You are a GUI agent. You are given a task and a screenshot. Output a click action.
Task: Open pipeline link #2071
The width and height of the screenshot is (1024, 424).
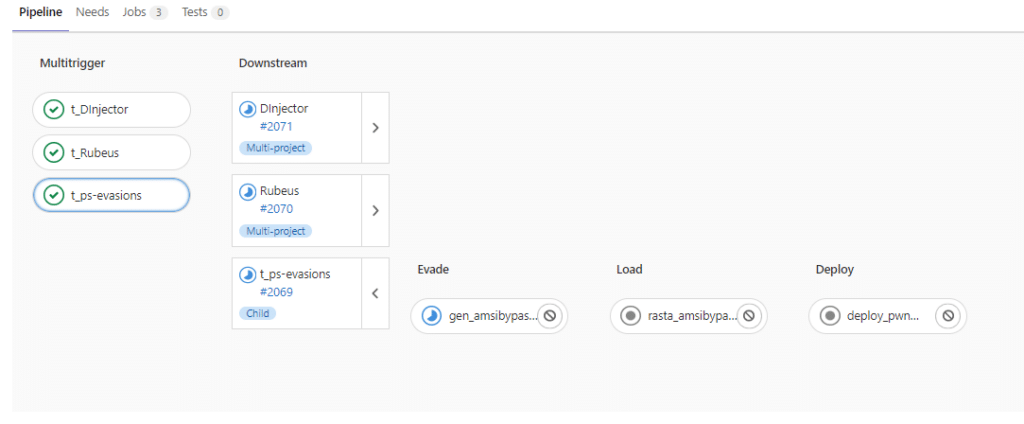276,126
